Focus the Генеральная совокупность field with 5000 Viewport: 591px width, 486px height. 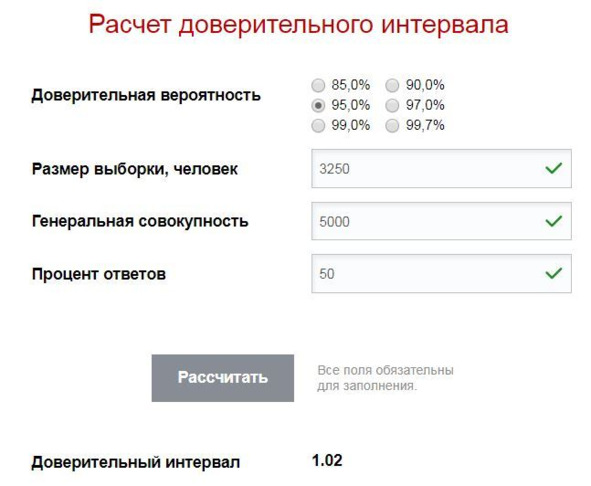click(x=441, y=221)
